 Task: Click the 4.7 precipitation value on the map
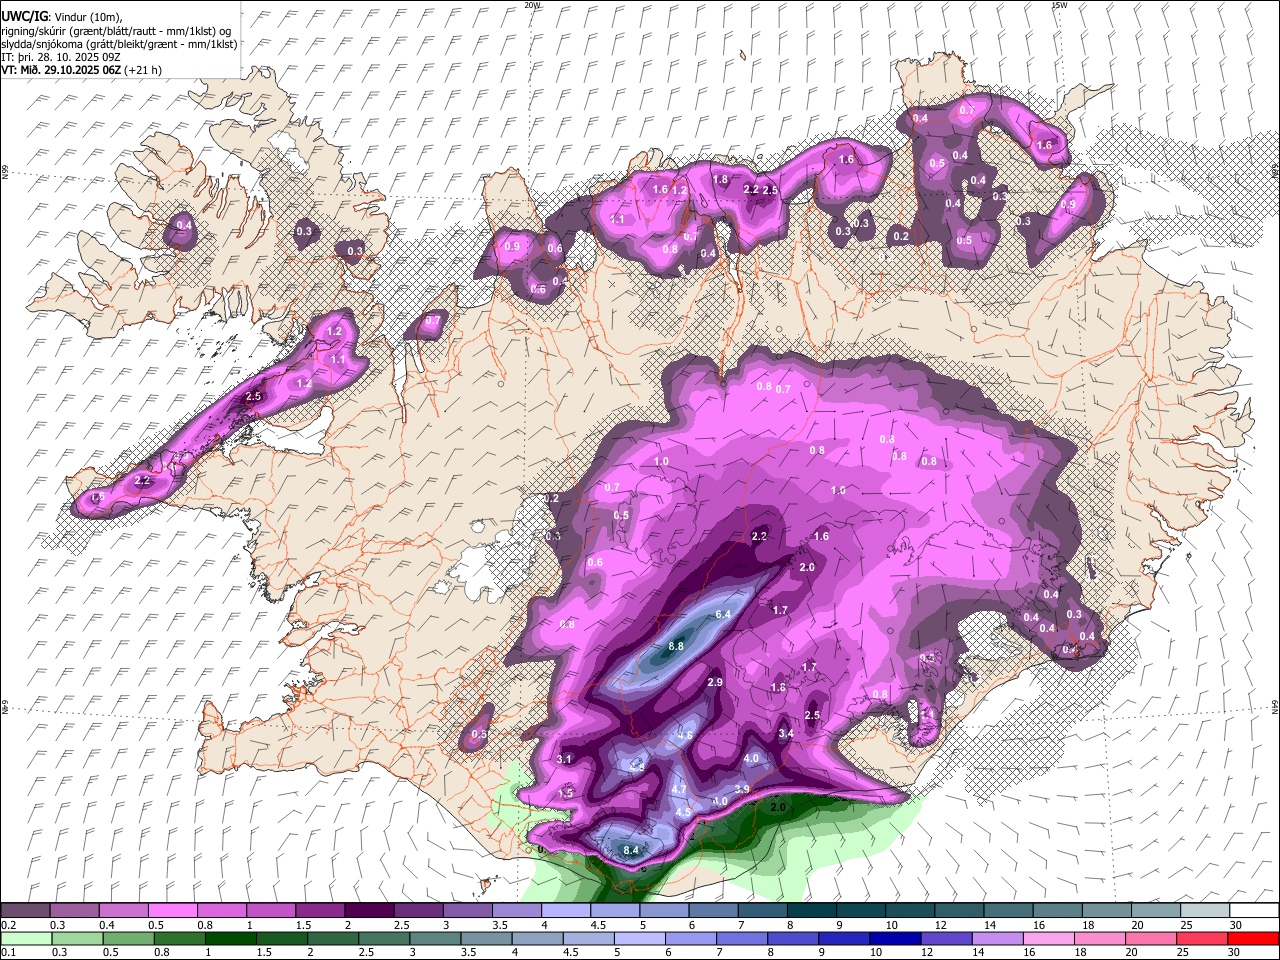tap(679, 790)
